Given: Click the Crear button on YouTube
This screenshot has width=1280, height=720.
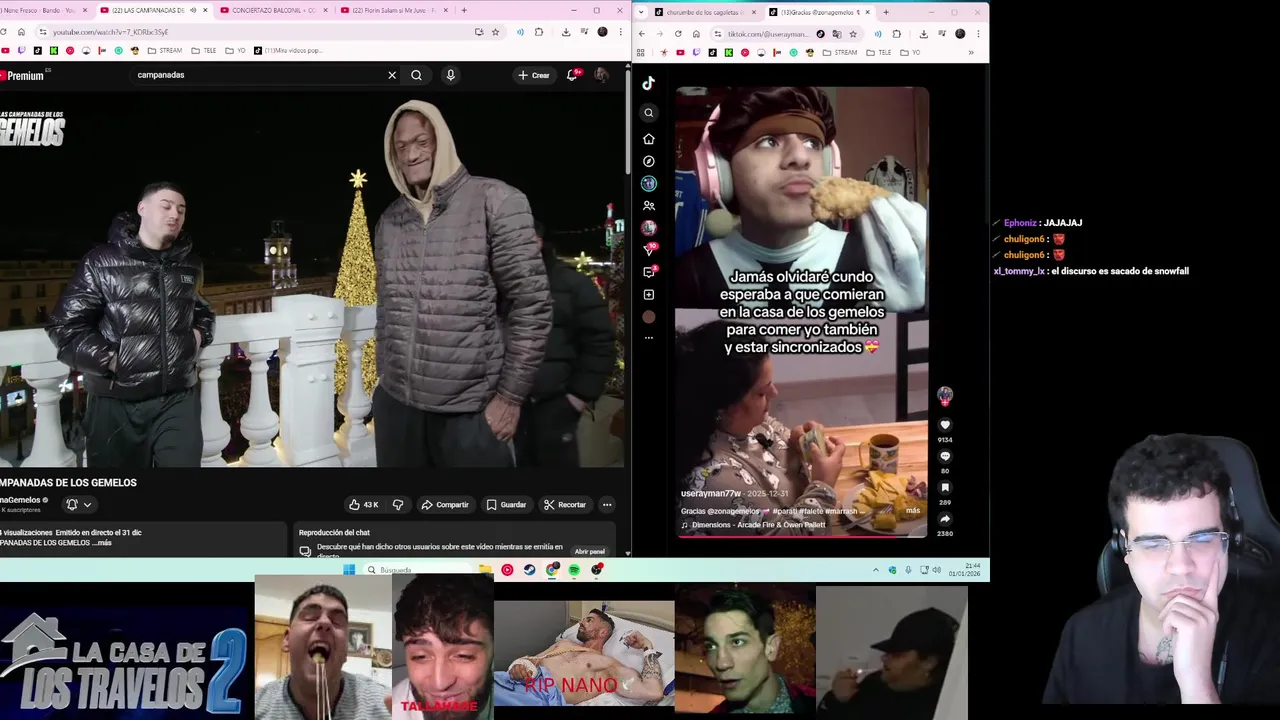Looking at the screenshot, I should [x=534, y=75].
